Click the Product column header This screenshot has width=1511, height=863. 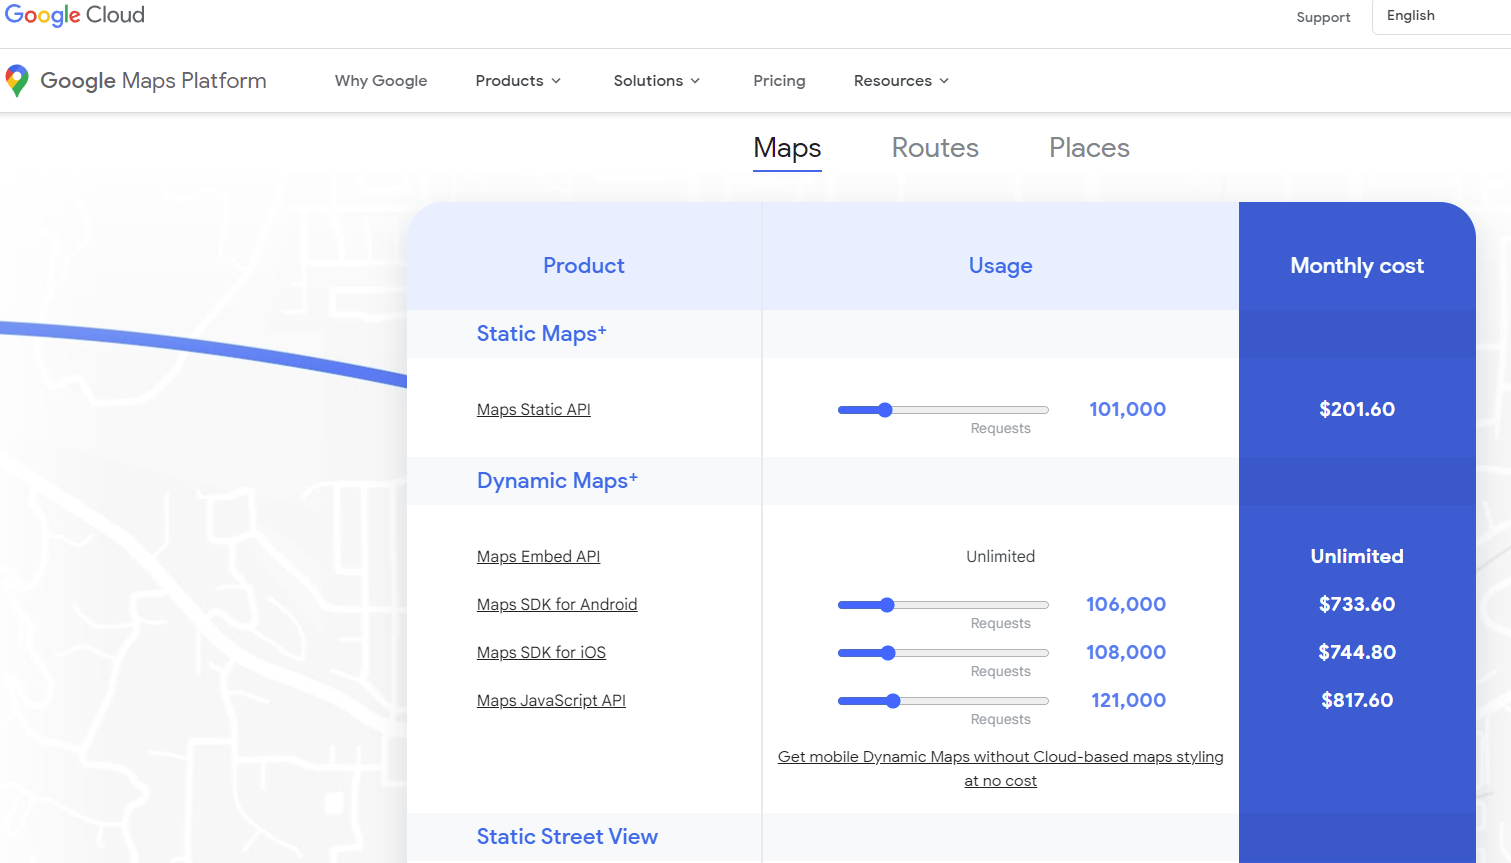click(x=584, y=266)
